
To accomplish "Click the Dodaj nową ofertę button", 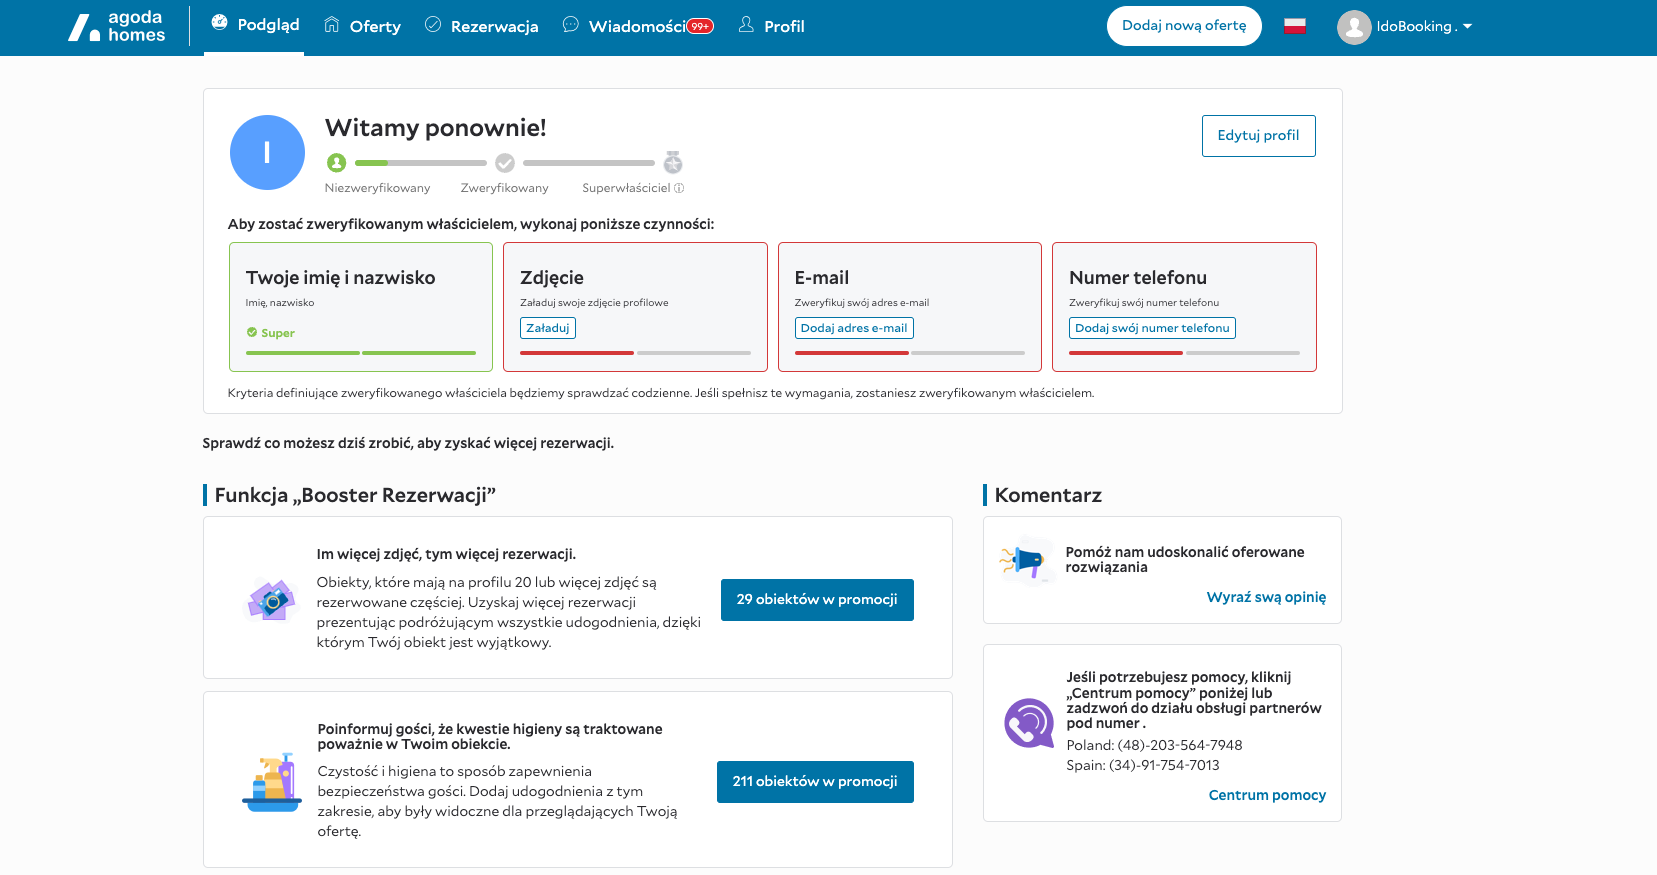I will click(x=1184, y=26).
